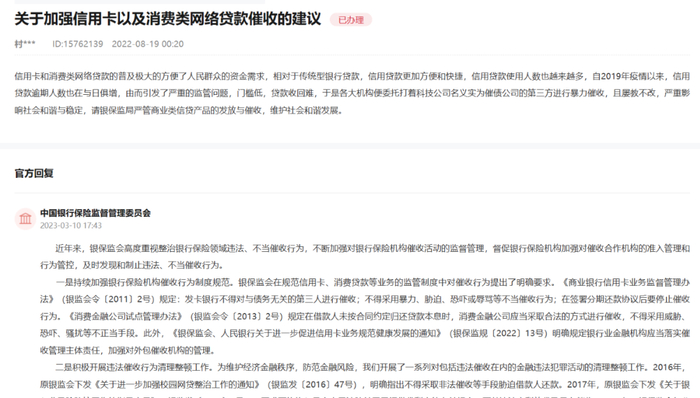Click the post date 2022-08-19 00:20
The height and width of the screenshot is (398, 700).
pos(148,44)
